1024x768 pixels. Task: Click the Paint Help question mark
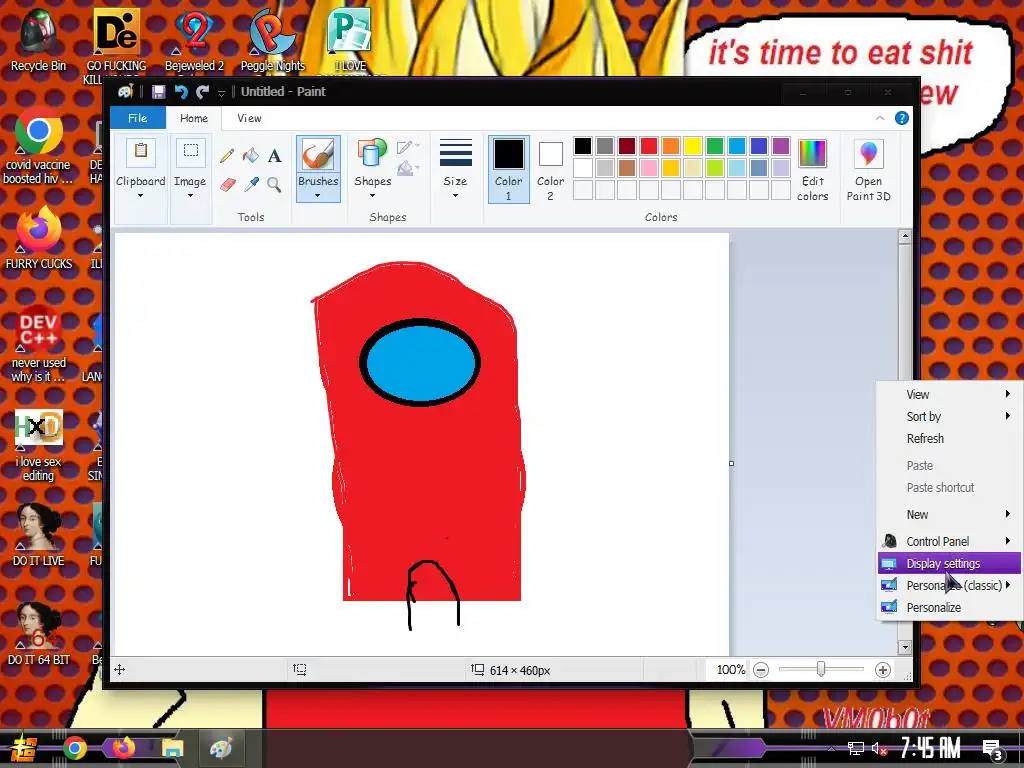pos(901,118)
